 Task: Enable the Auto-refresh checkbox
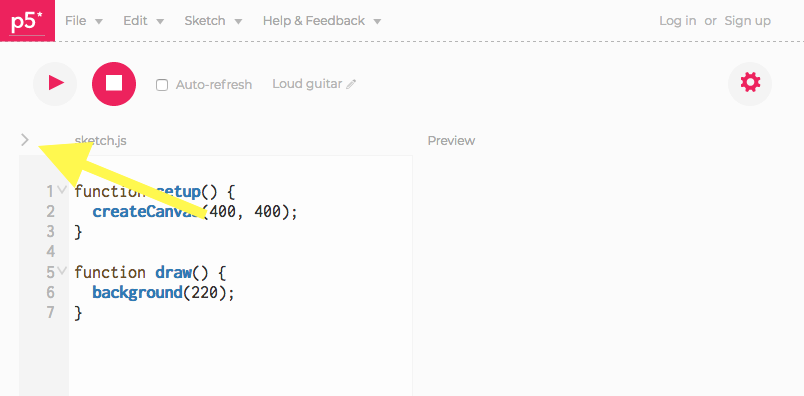coord(162,85)
